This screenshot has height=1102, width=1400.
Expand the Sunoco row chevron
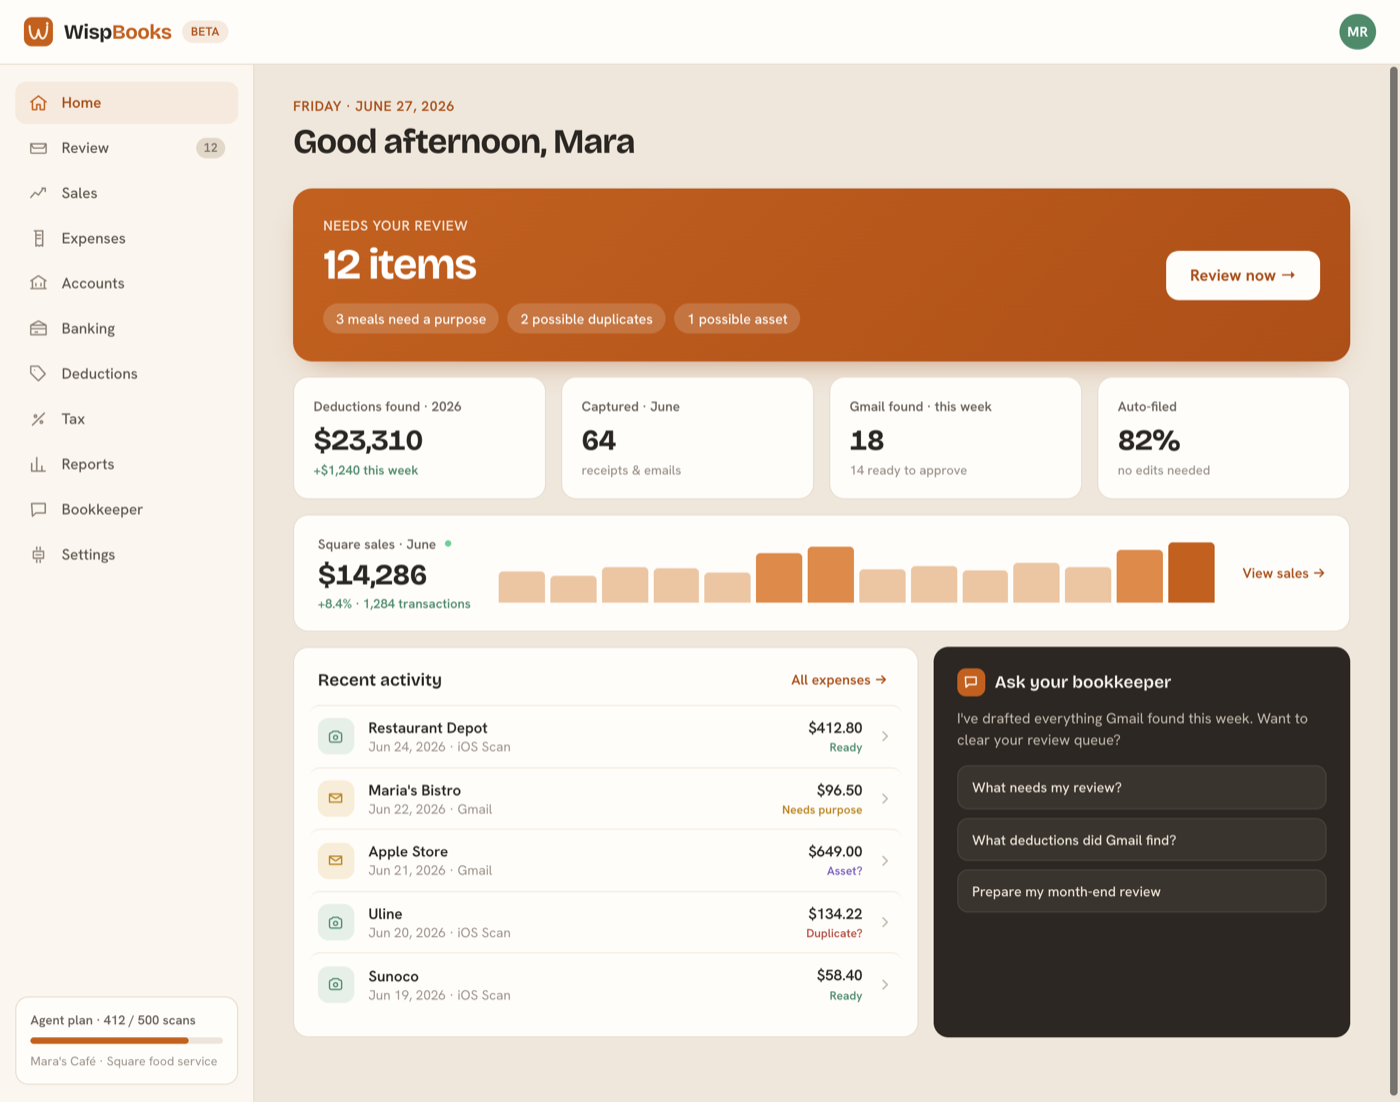[885, 985]
